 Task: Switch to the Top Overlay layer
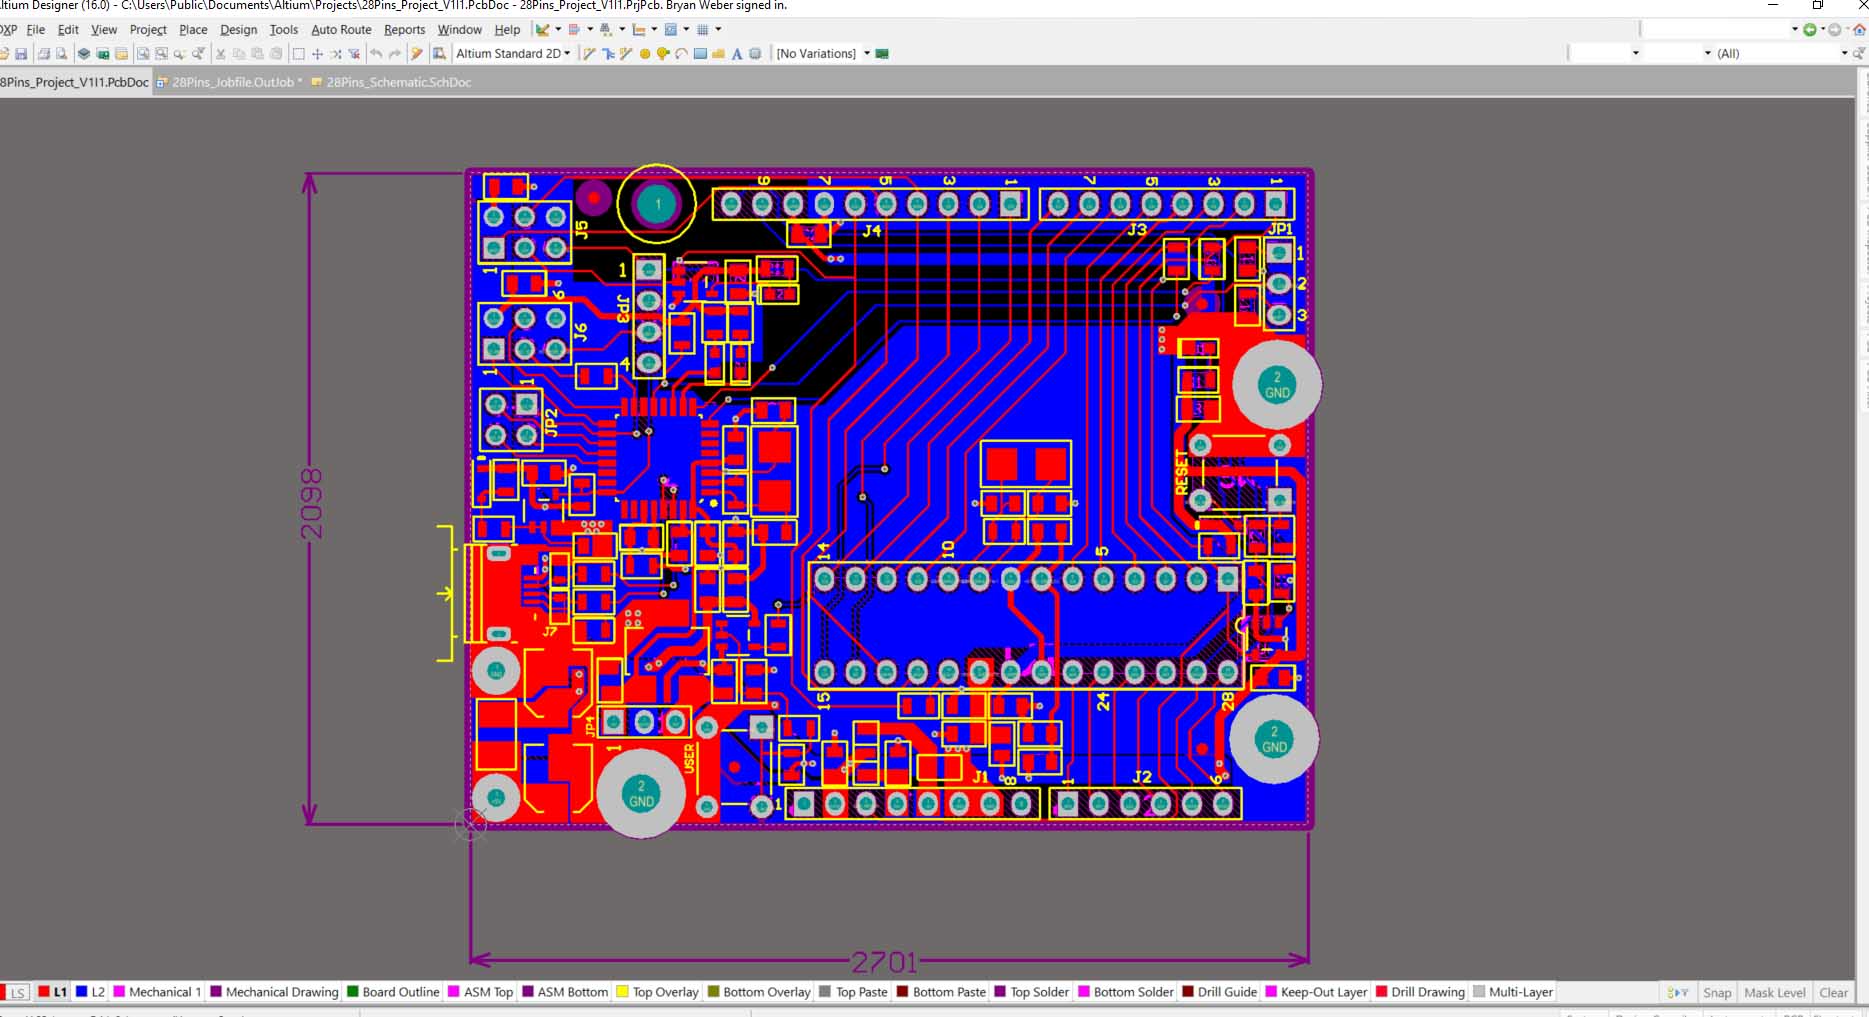(665, 992)
